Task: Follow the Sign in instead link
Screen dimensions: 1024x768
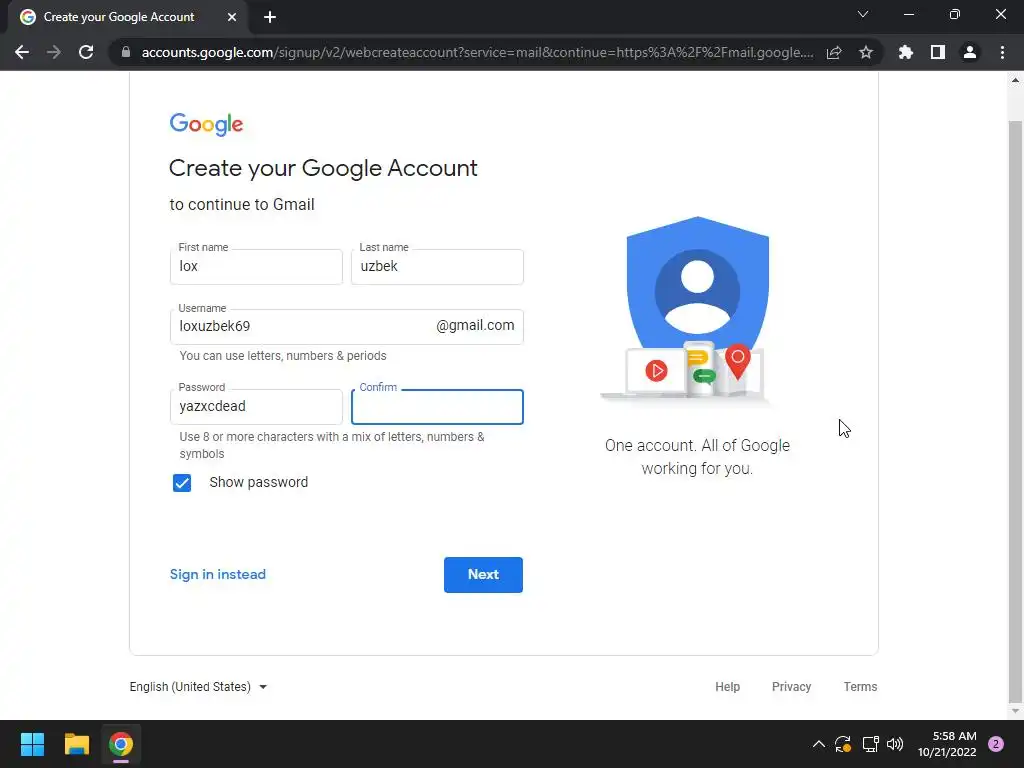Action: [x=217, y=574]
